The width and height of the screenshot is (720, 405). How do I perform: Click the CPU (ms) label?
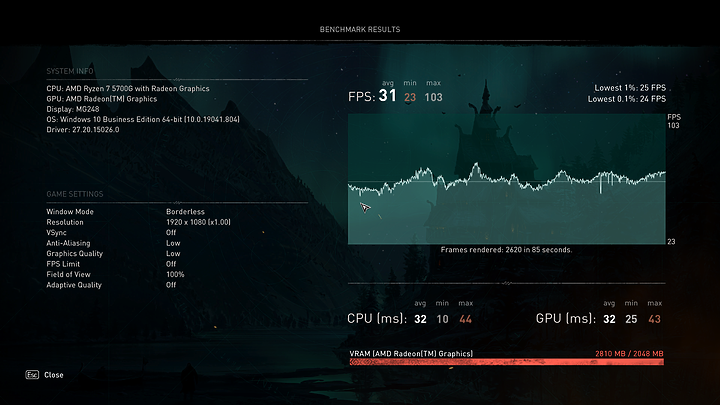(377, 319)
